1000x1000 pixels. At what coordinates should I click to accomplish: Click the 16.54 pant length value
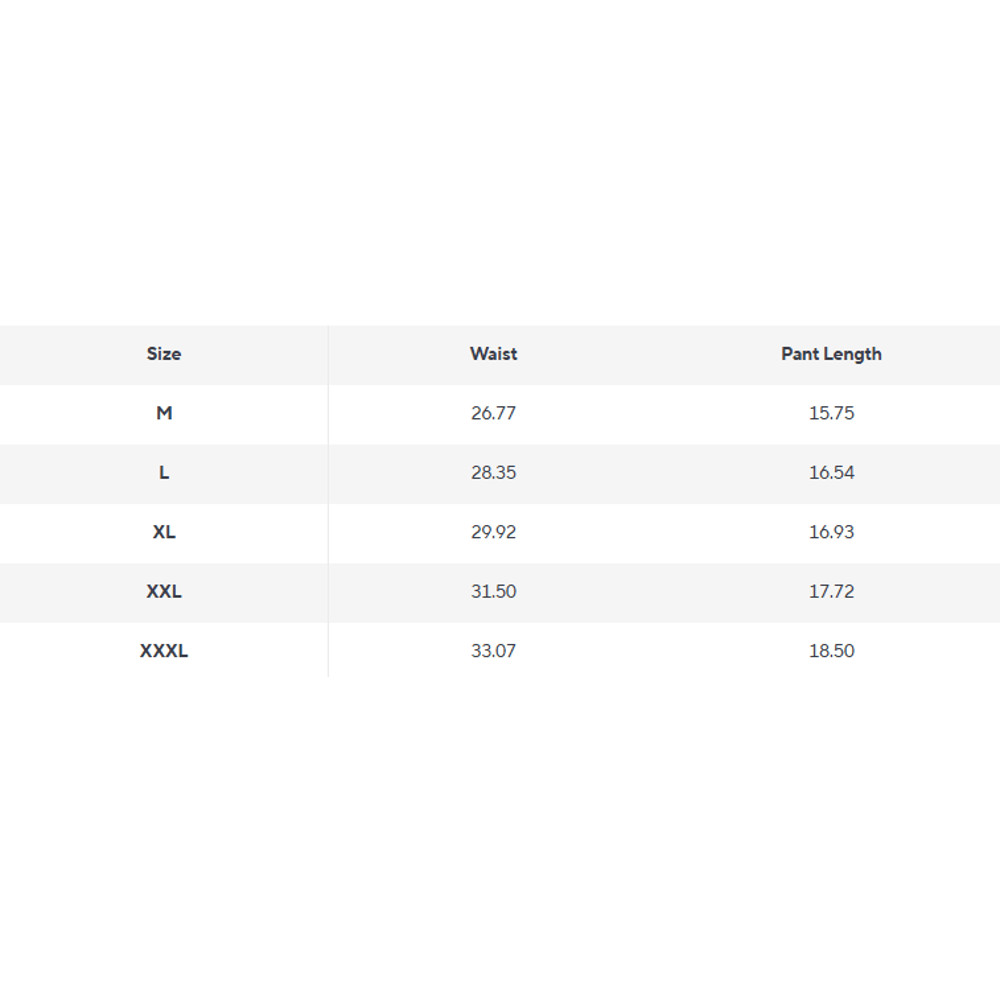point(831,473)
